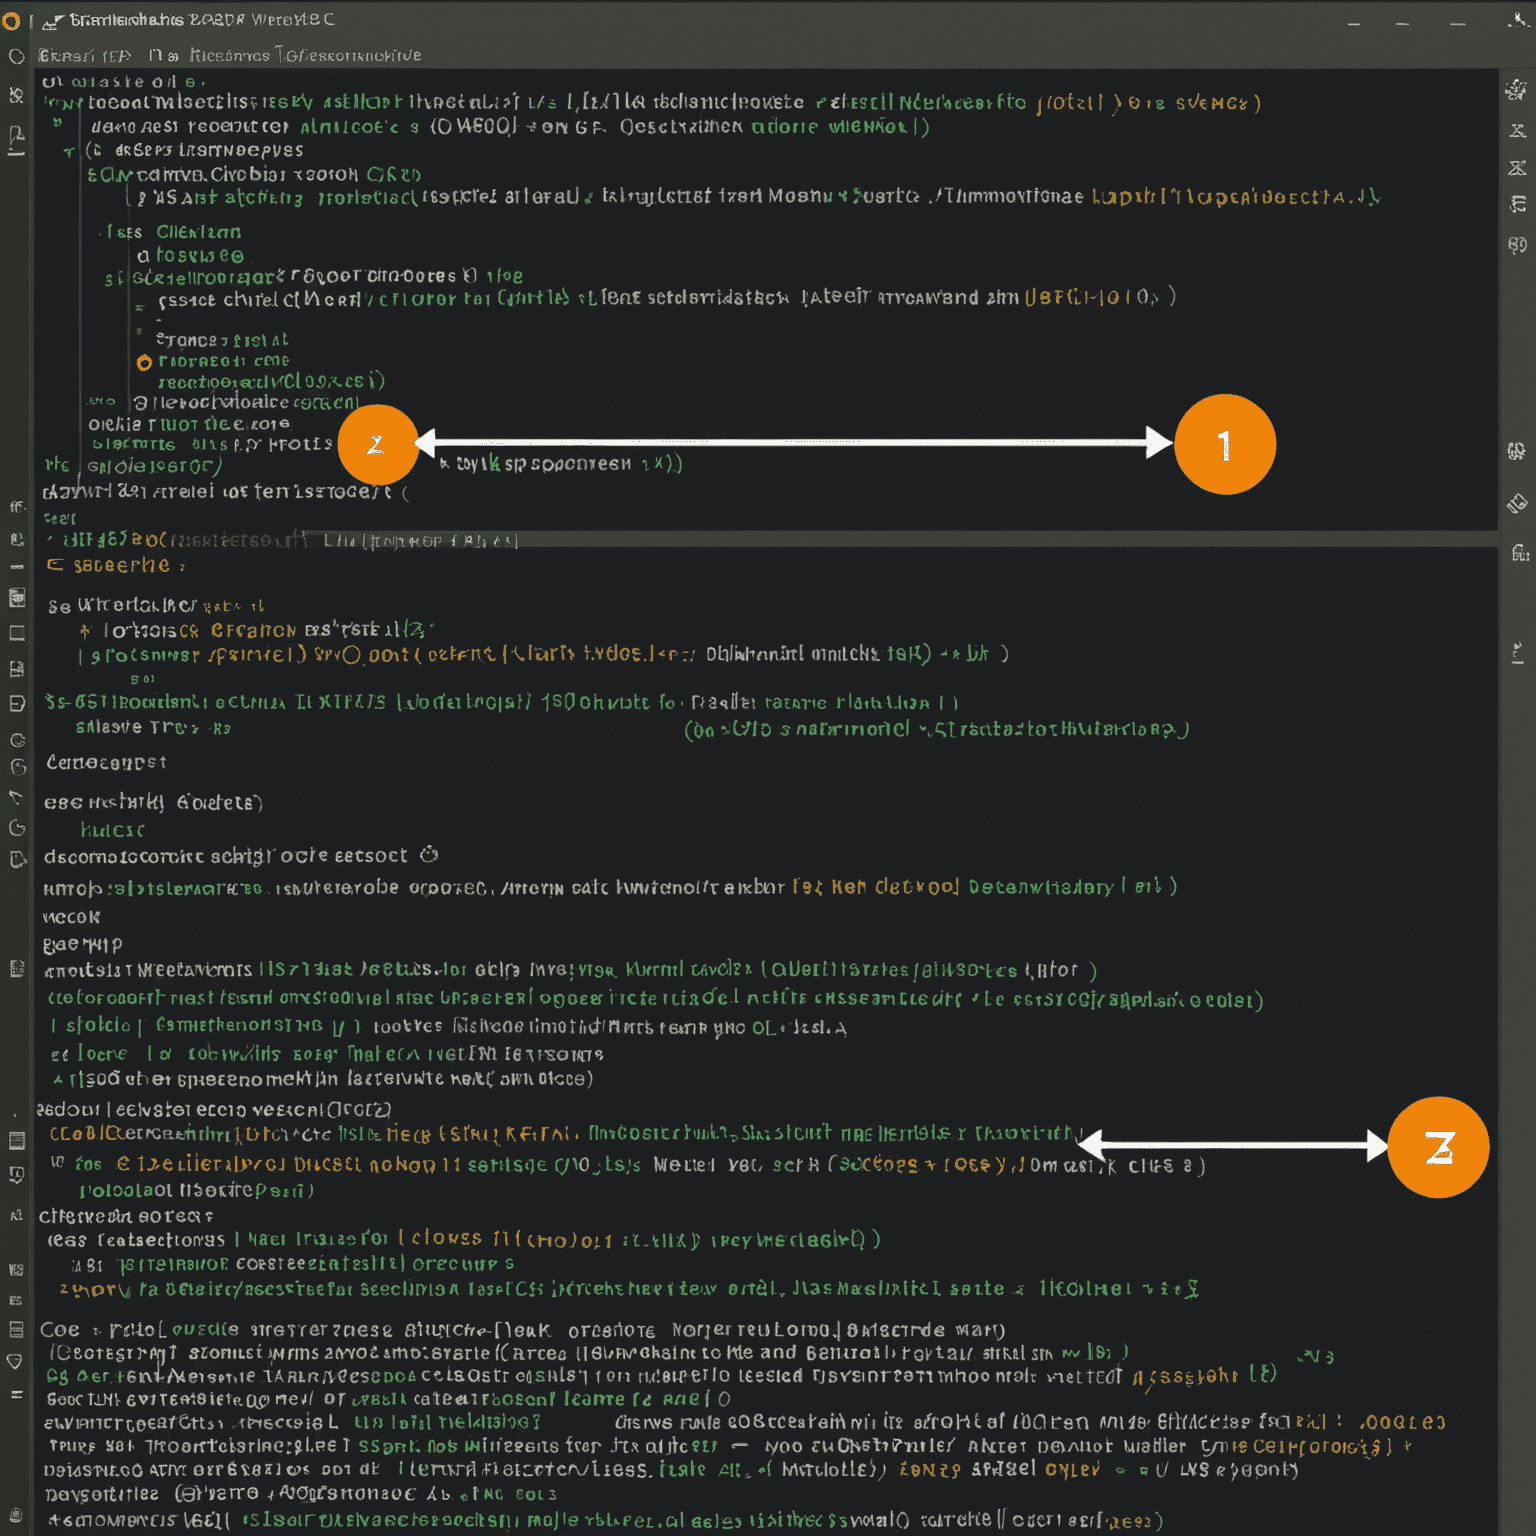Click the small round icon at sidebar bottom-left

(x=16, y=1515)
